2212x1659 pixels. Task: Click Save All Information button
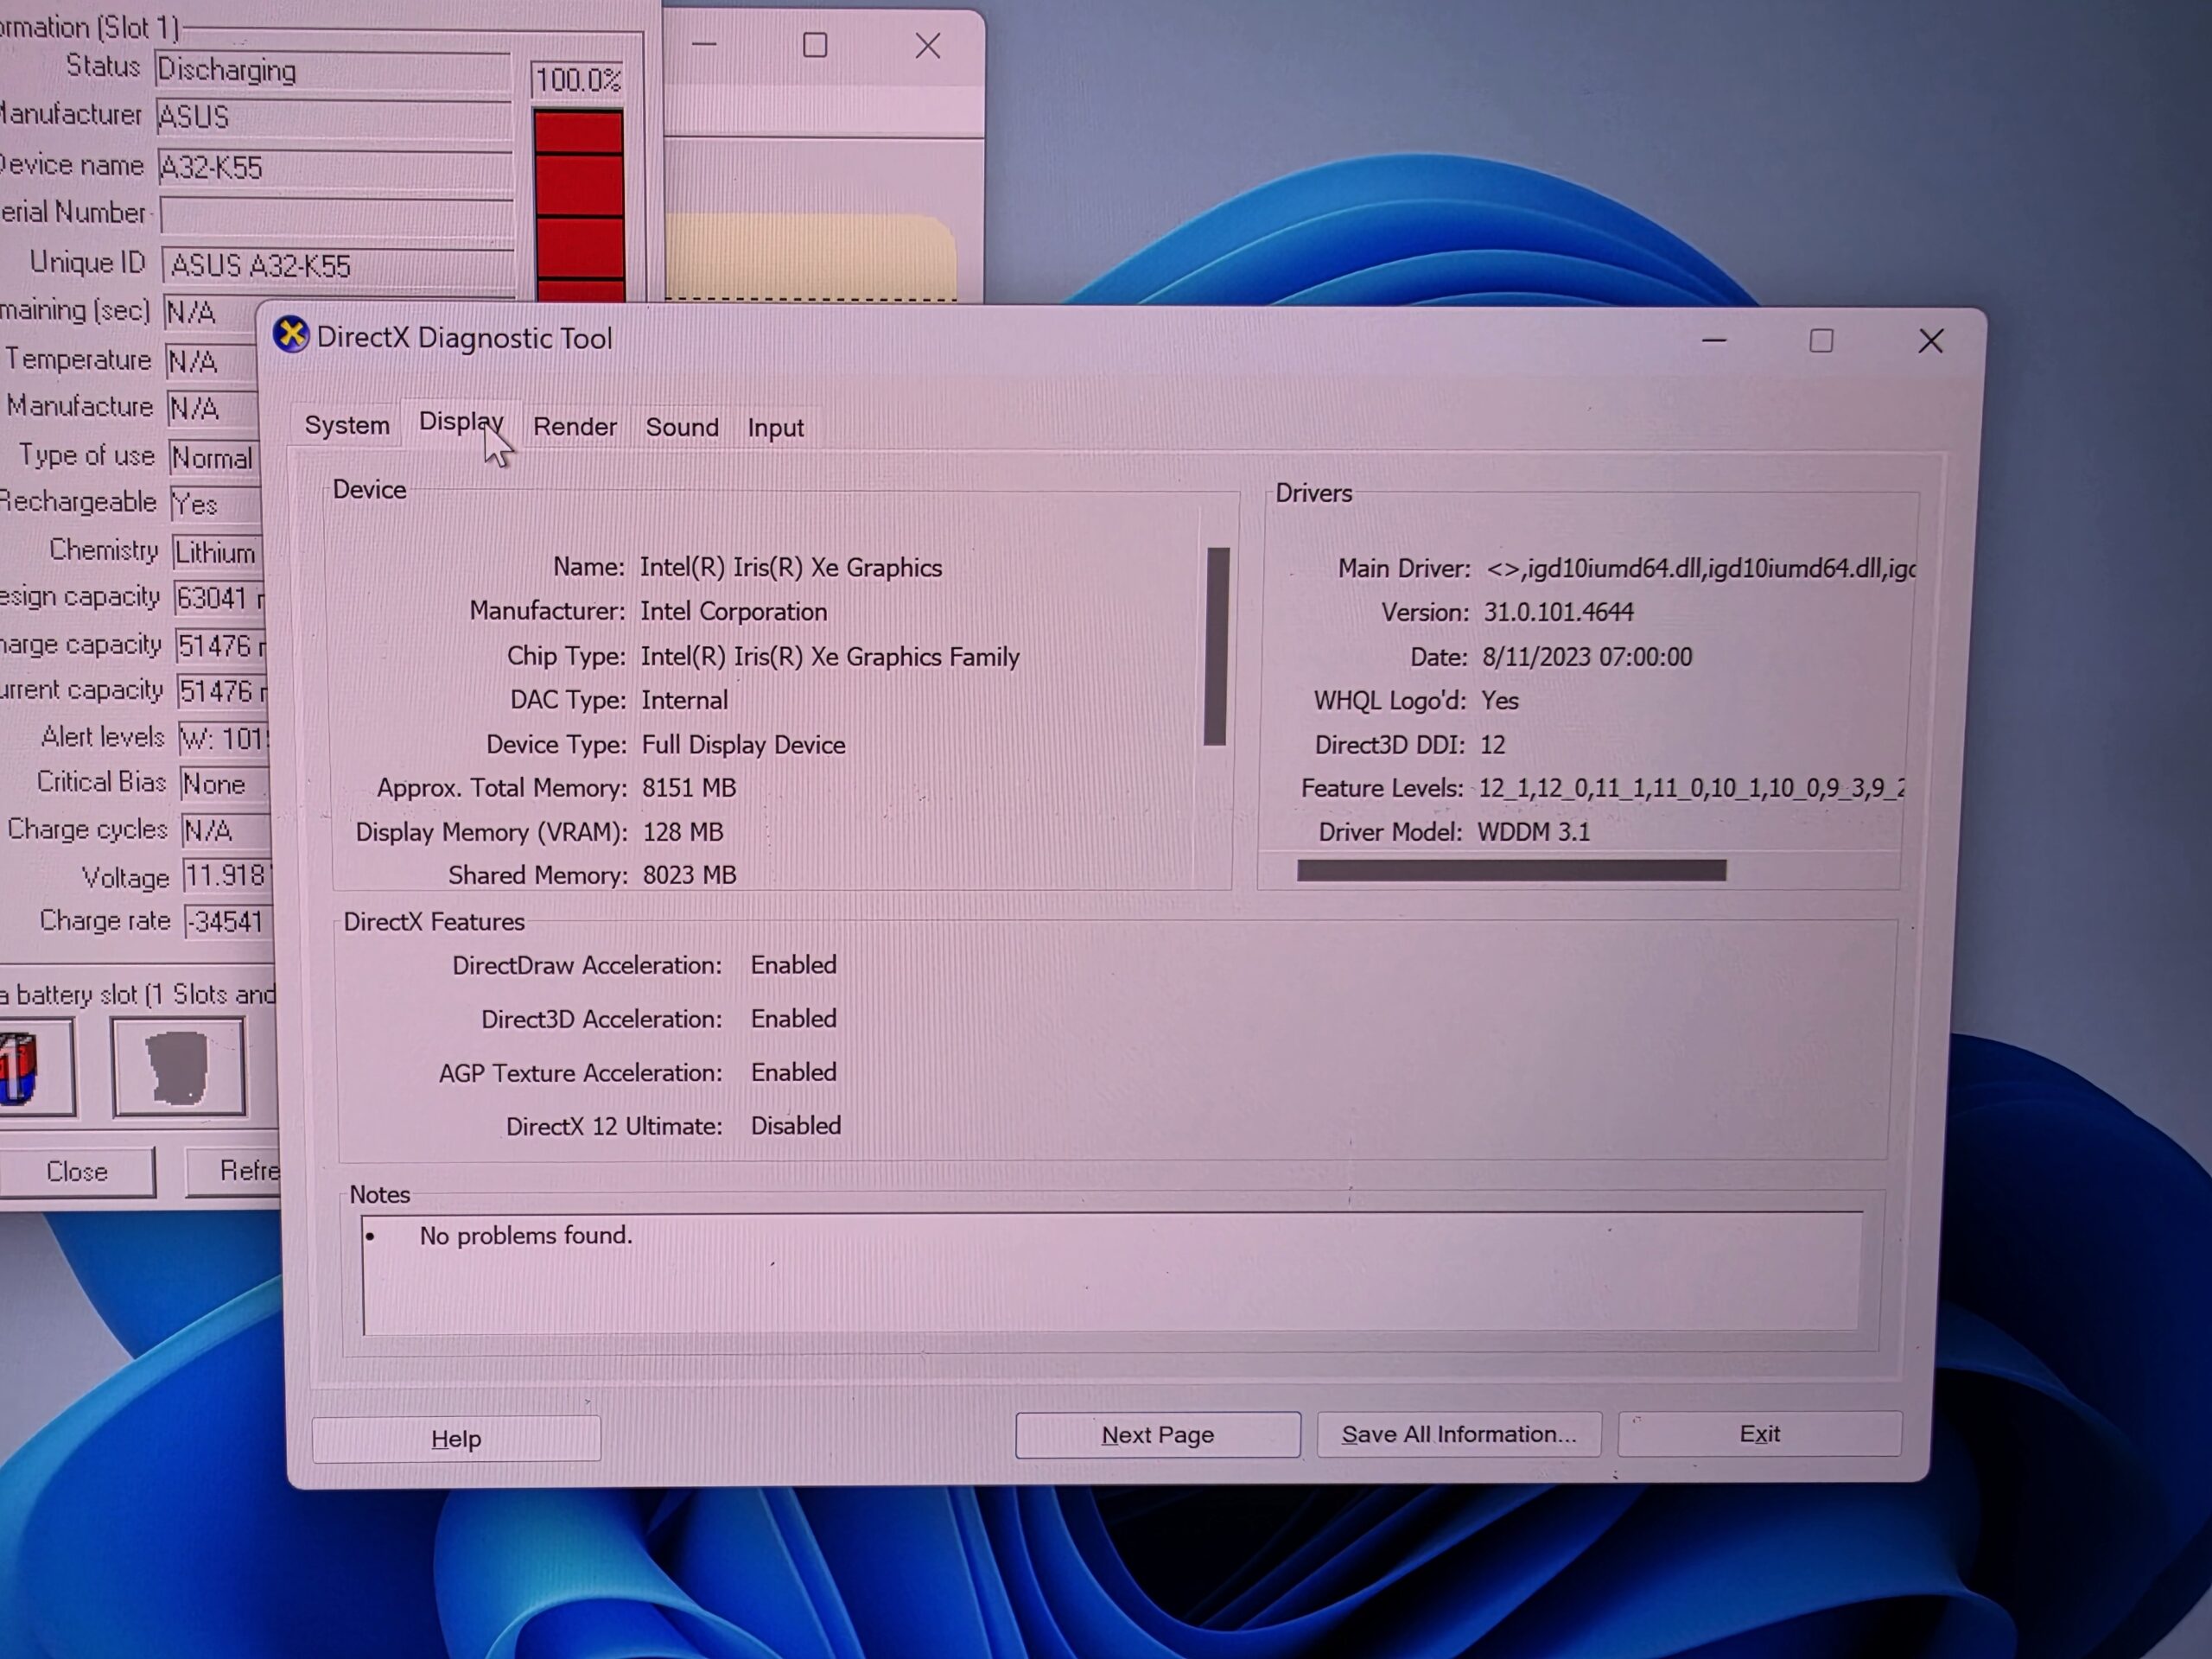click(x=1459, y=1434)
